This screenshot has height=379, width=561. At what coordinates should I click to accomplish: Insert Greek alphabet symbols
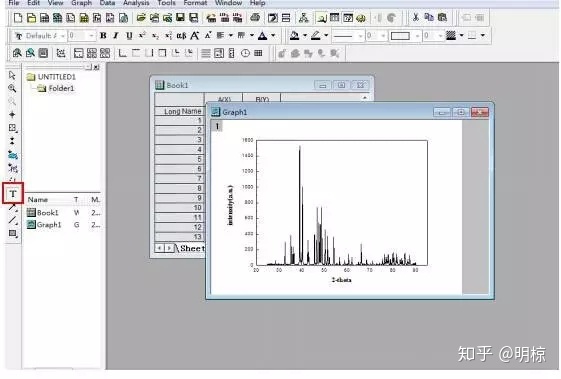[x=181, y=35]
